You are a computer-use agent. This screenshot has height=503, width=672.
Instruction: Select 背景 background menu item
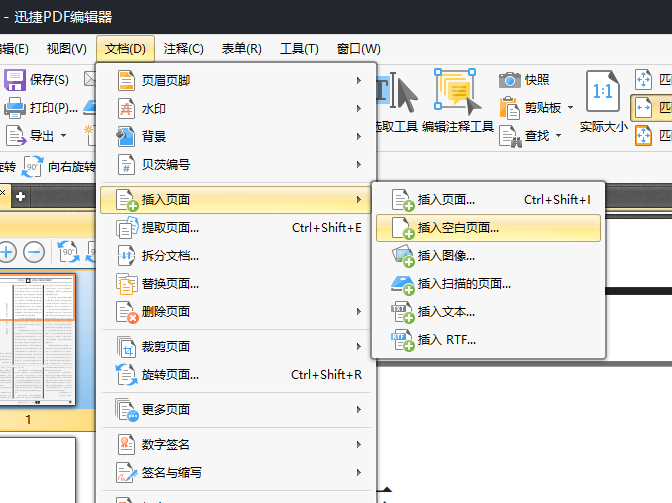[x=236, y=137]
